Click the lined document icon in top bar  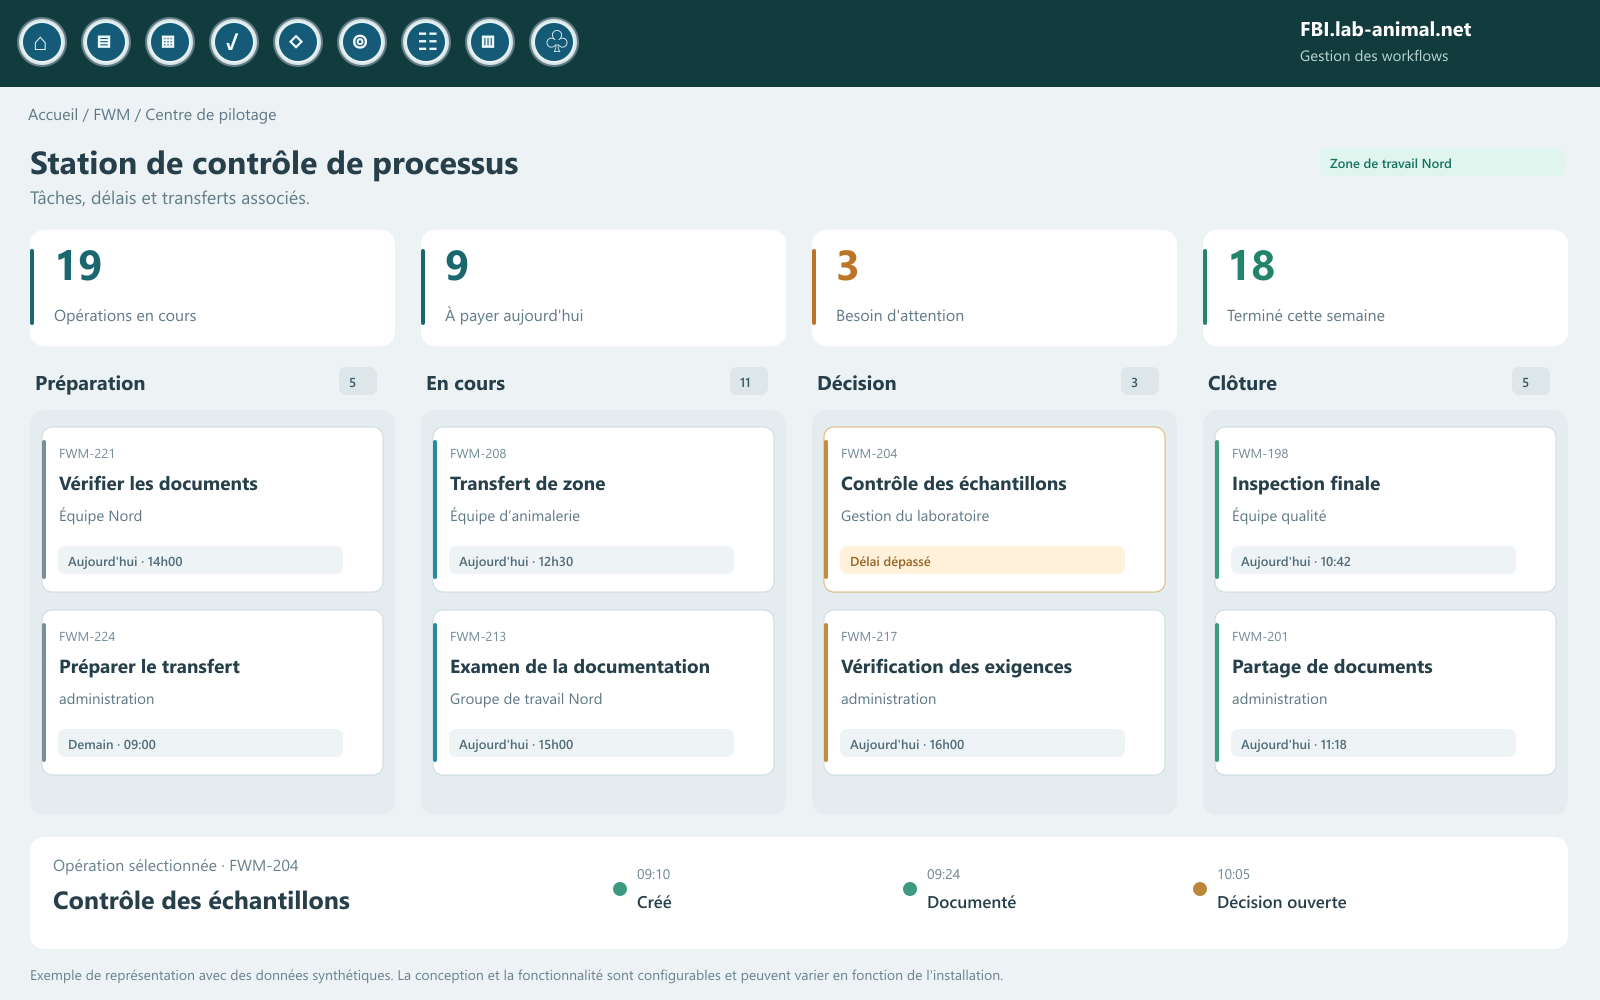106,43
